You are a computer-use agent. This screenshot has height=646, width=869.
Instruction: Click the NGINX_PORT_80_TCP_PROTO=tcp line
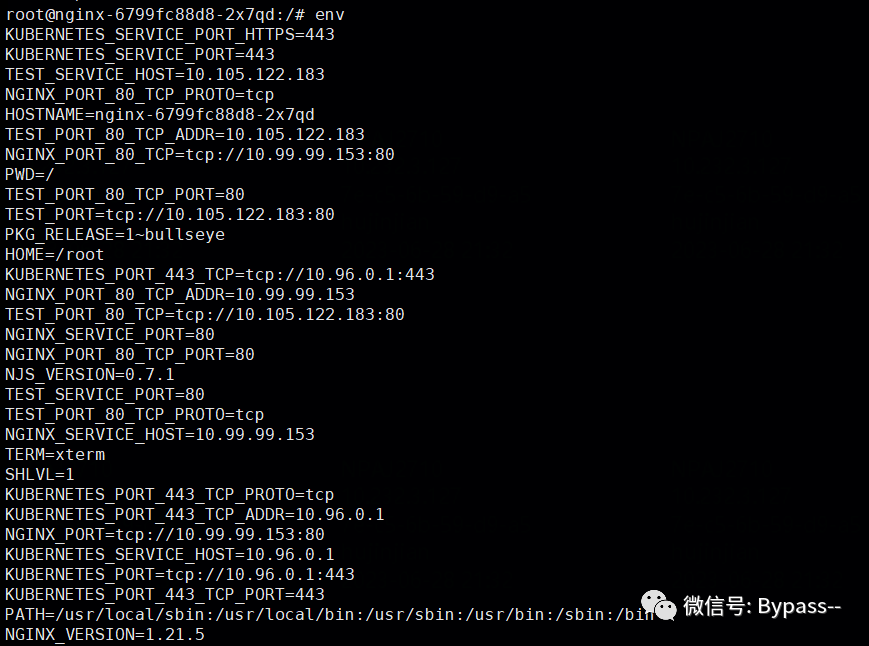click(140, 95)
